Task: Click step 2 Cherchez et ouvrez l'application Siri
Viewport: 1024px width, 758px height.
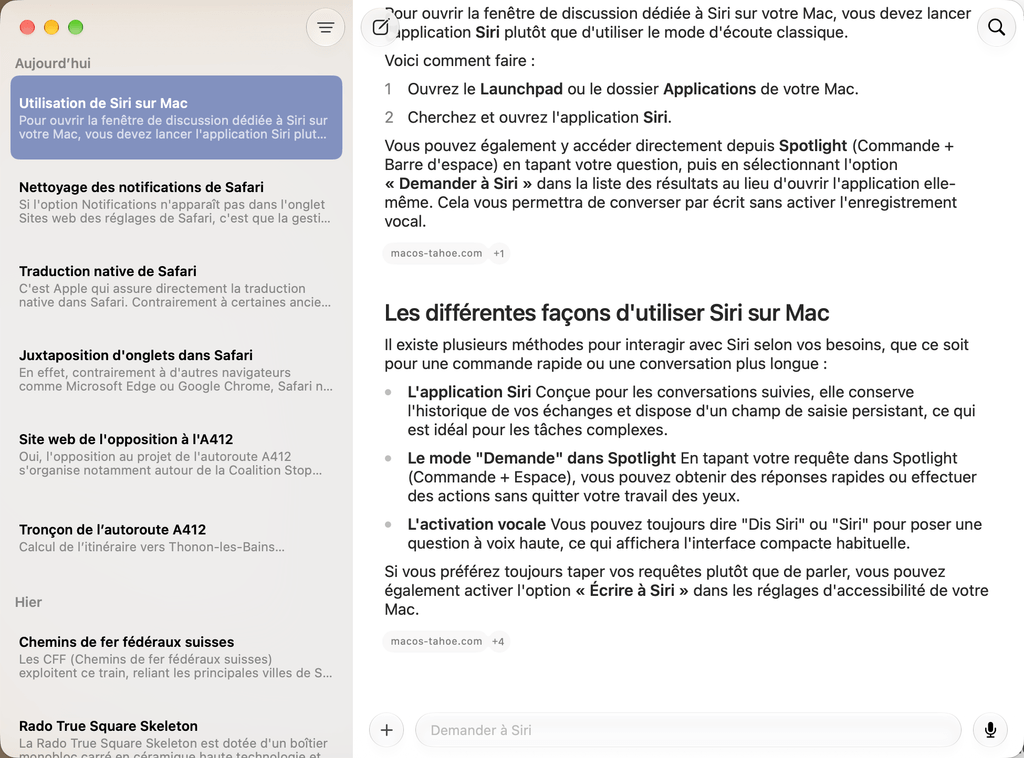Action: click(539, 117)
